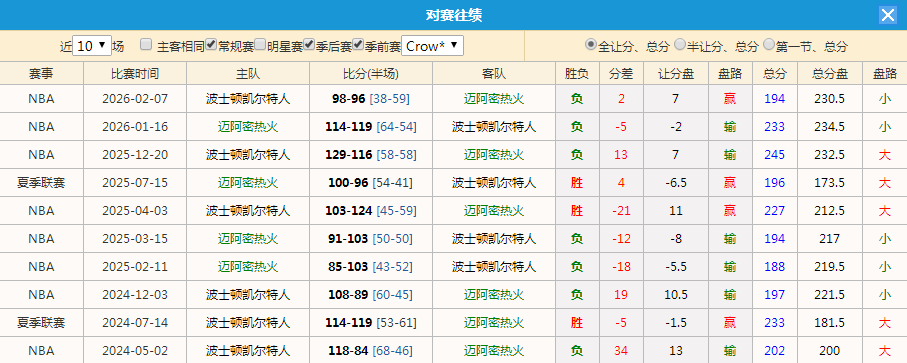Click the 比赛时间 column header
907x363 pixels.
pos(135,73)
